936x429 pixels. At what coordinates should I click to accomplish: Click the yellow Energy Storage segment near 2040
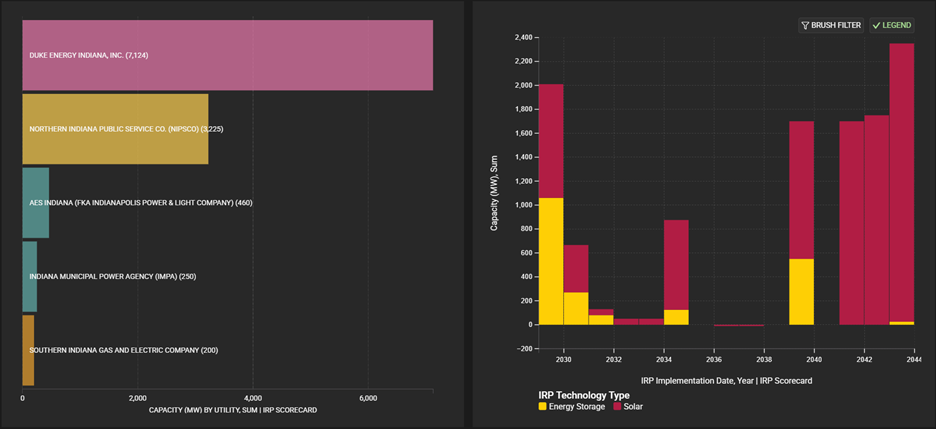tap(801, 292)
